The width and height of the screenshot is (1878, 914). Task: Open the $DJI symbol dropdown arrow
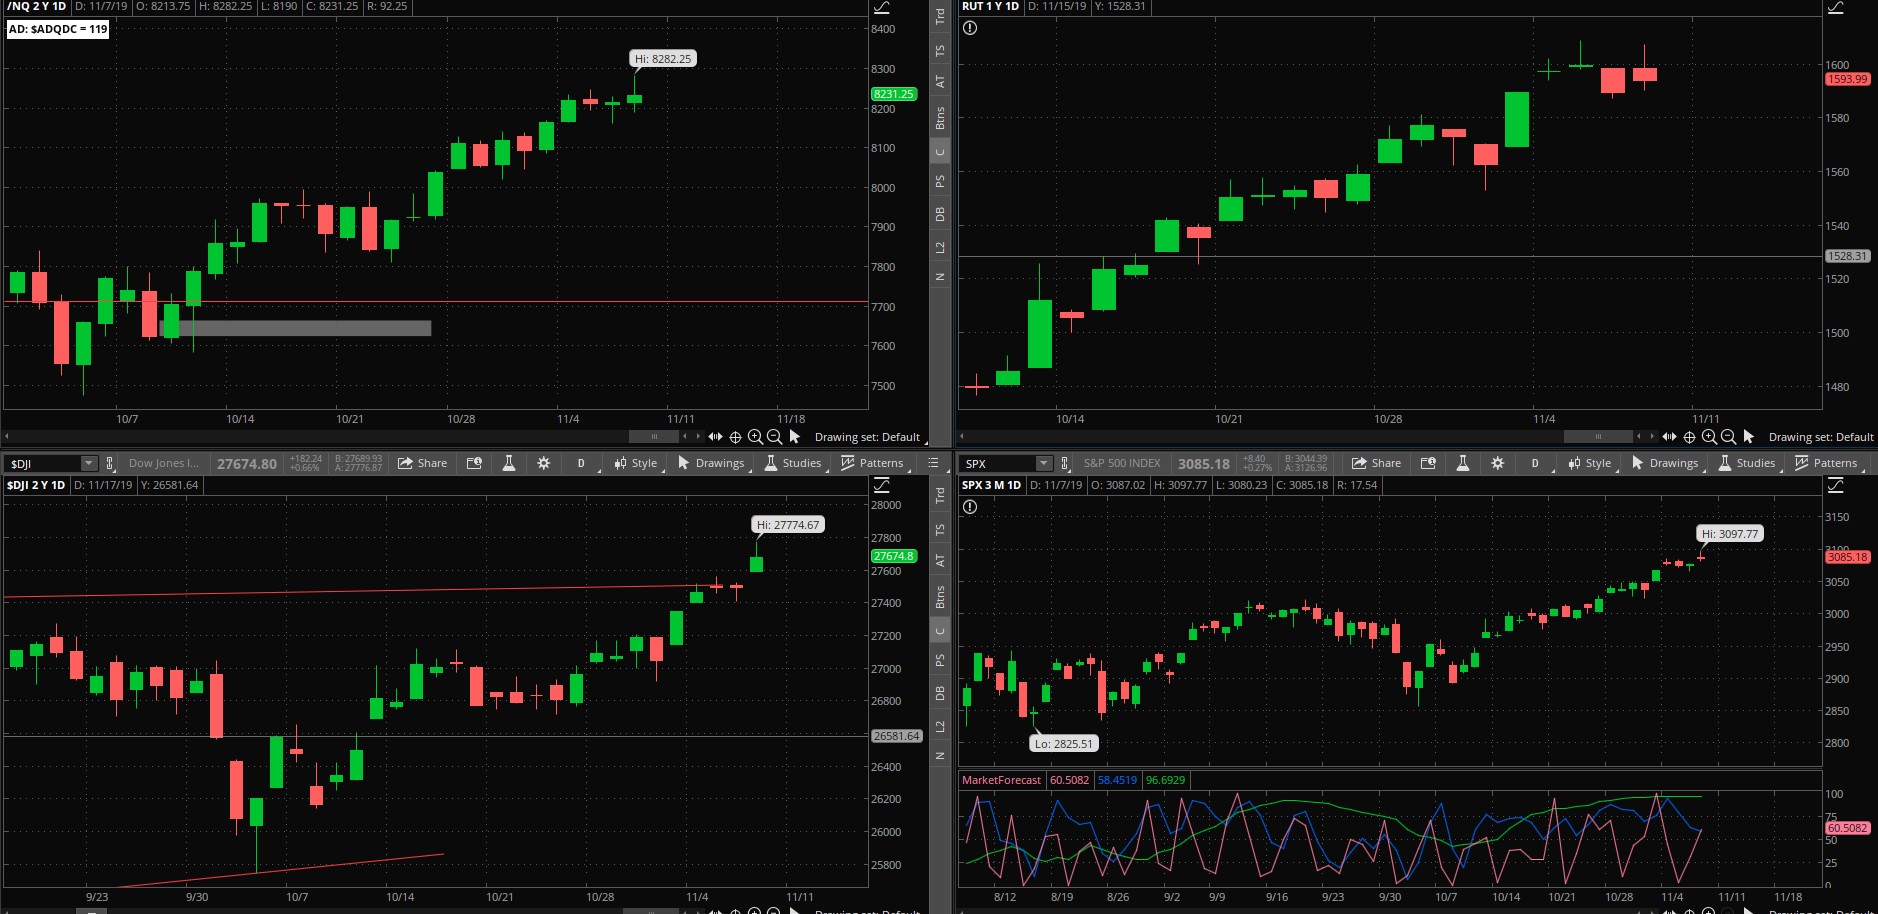89,463
